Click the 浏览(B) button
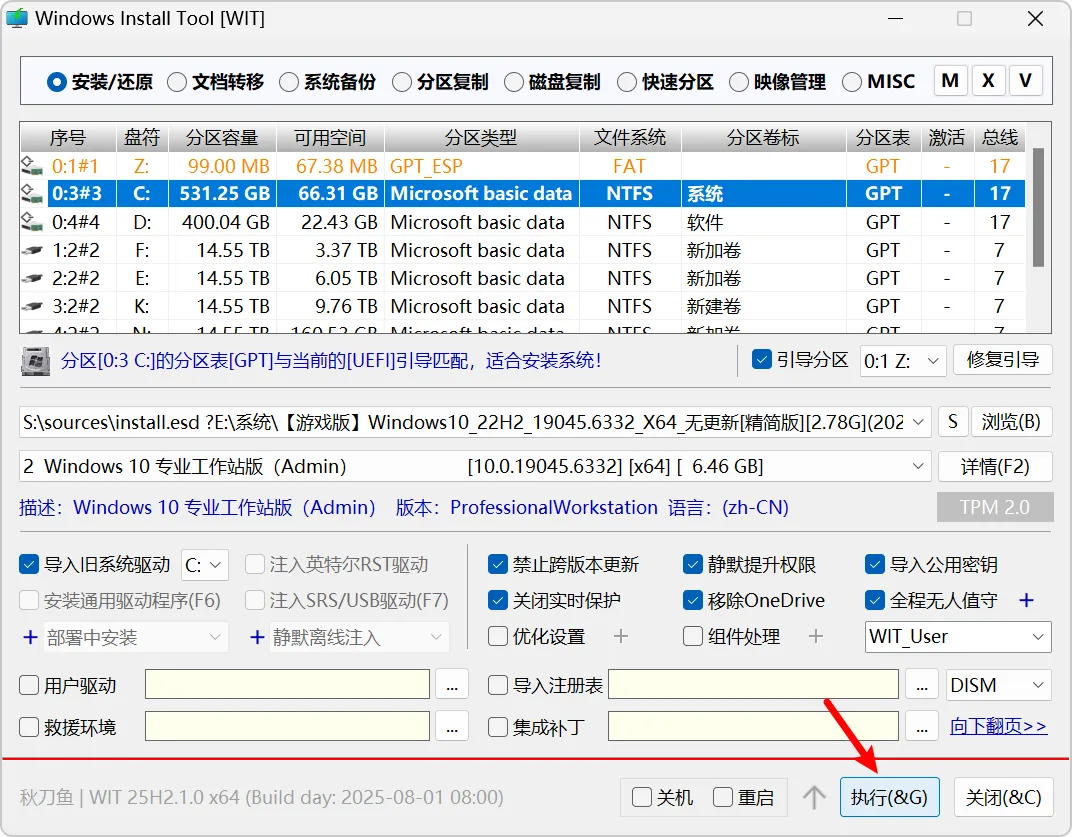The width and height of the screenshot is (1072, 837). (x=1011, y=422)
